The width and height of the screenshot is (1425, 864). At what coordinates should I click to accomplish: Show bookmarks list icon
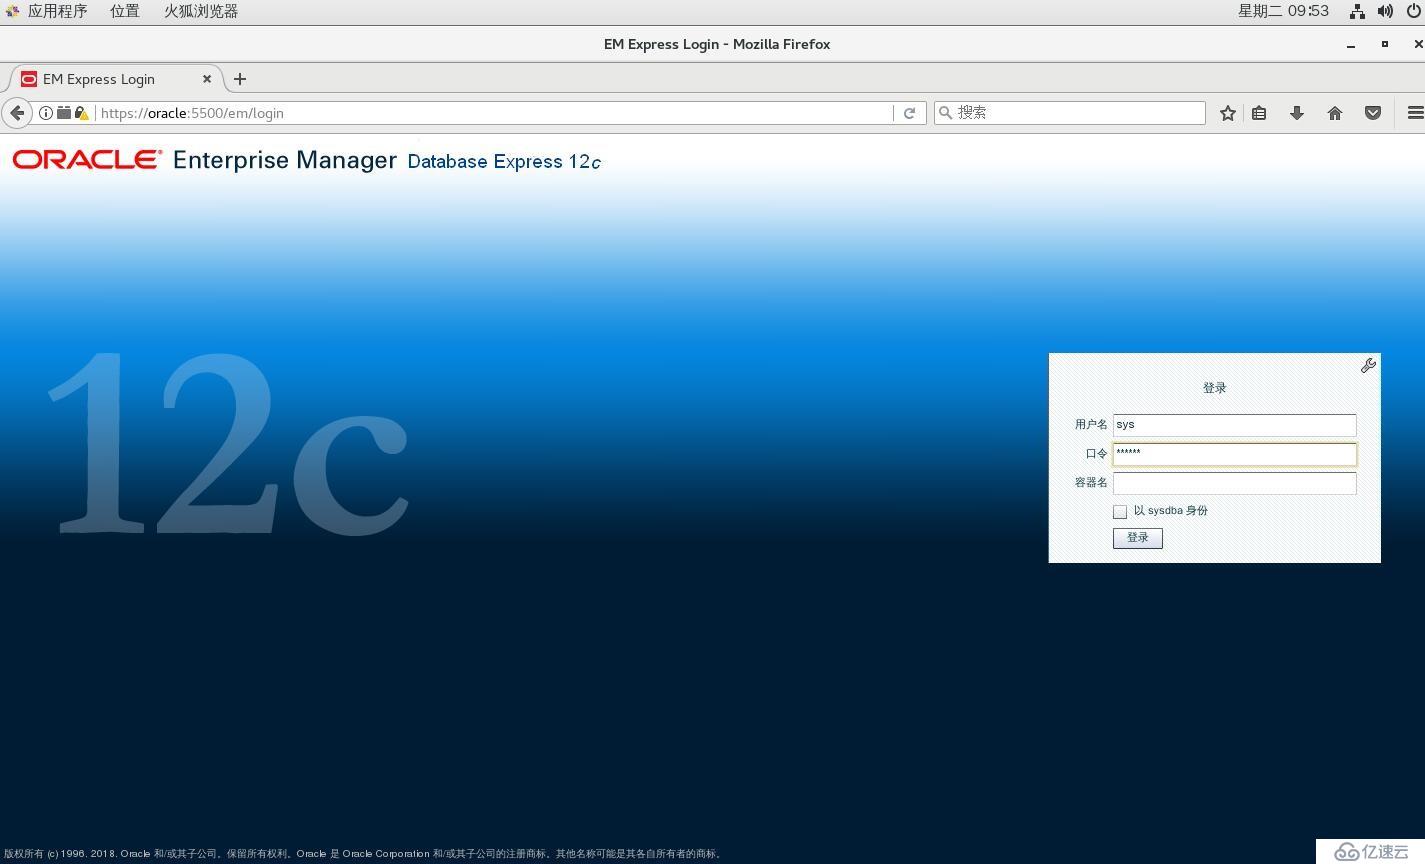pos(1260,113)
